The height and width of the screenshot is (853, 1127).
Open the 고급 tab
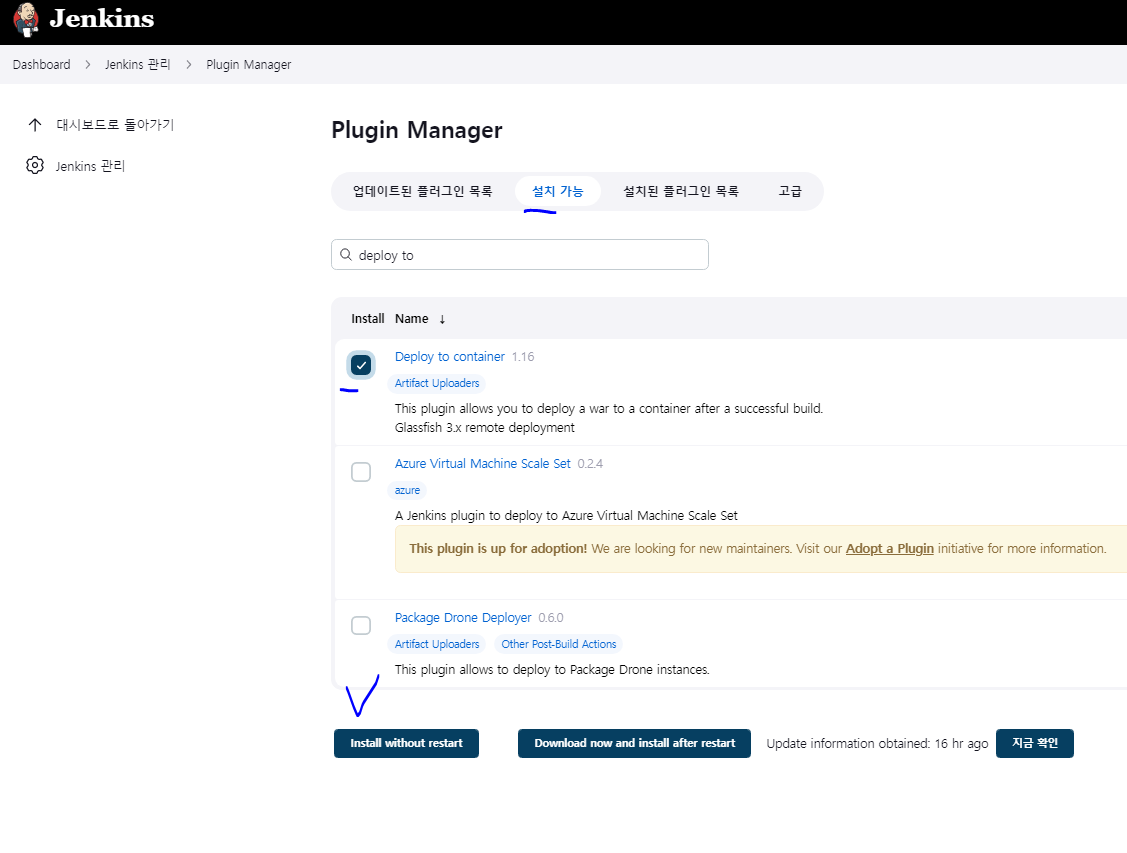790,191
